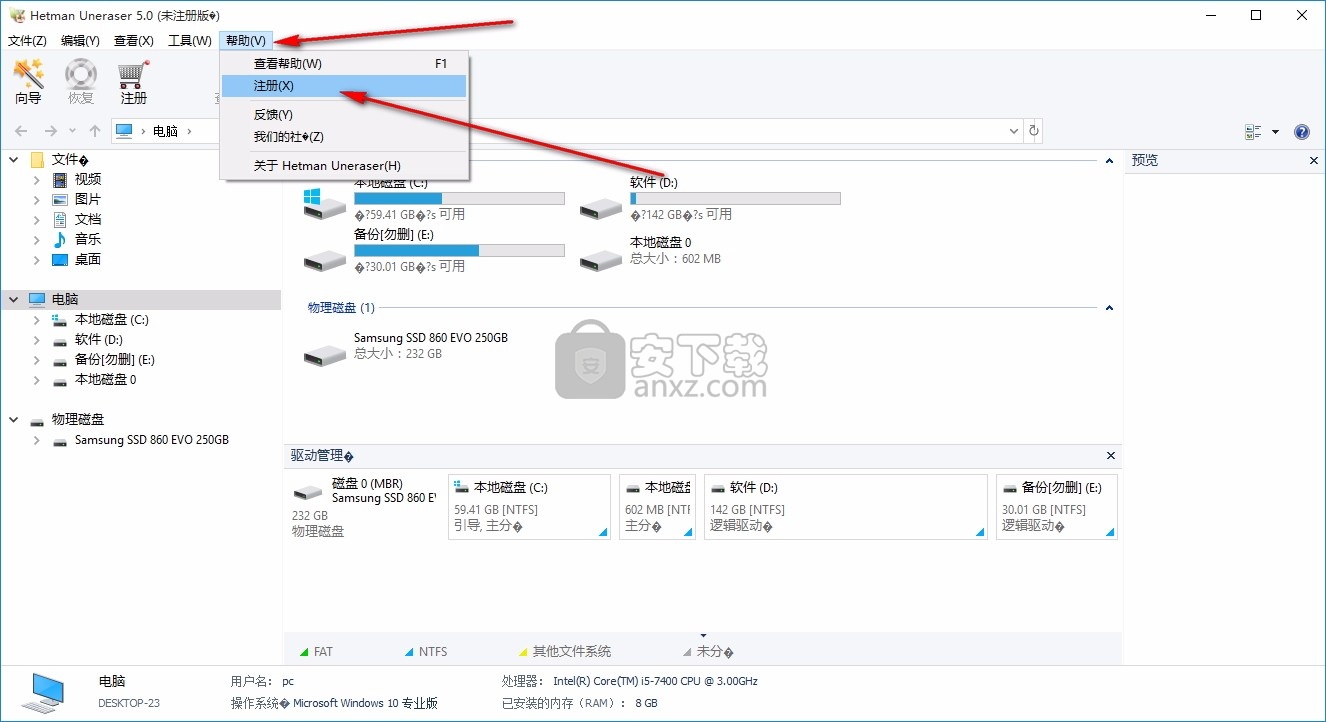Expand 图片 tree node
Viewport: 1326px width, 722px height.
tap(37, 199)
